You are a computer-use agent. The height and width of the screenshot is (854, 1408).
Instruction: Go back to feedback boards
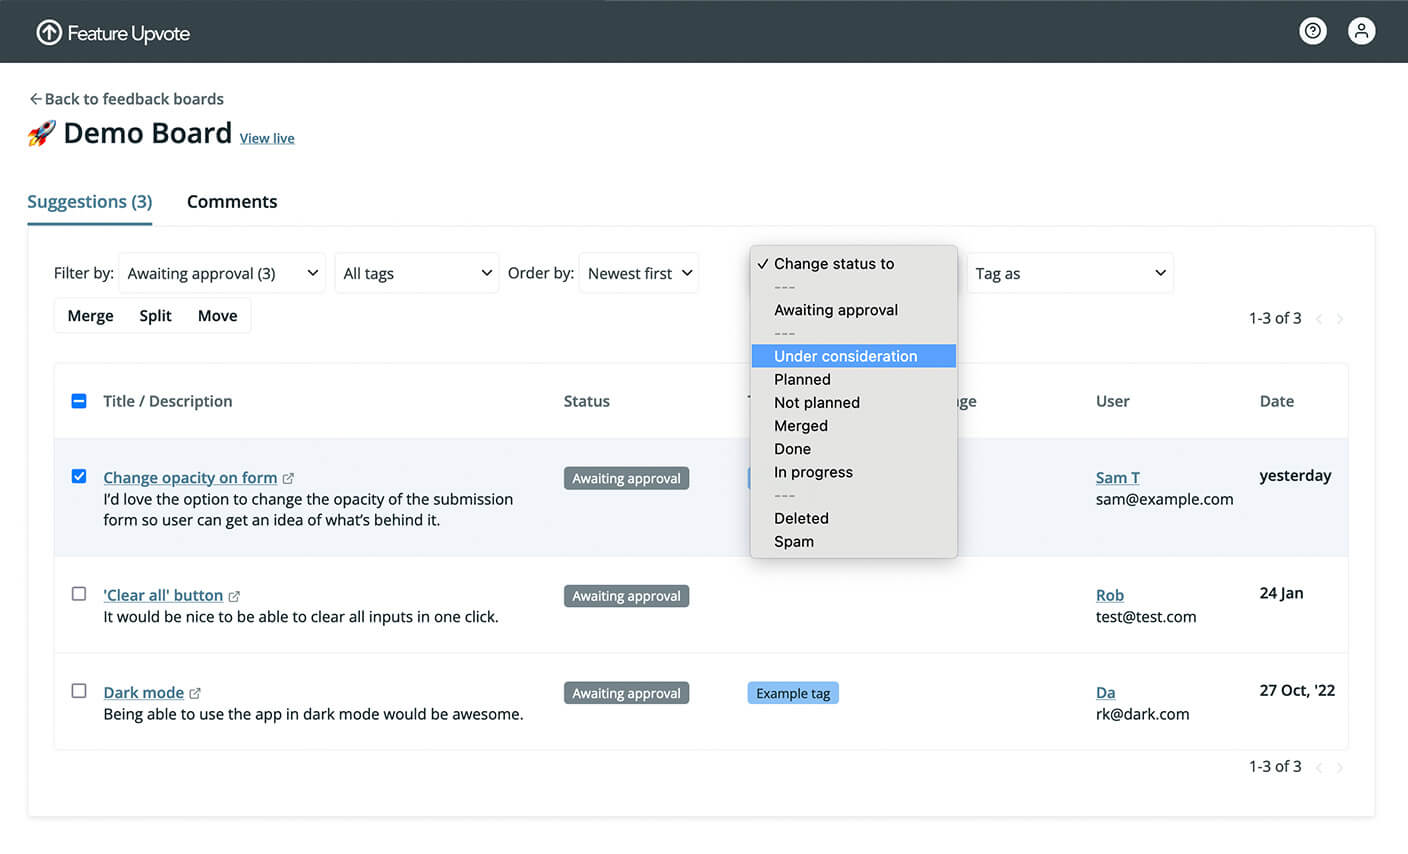(126, 99)
